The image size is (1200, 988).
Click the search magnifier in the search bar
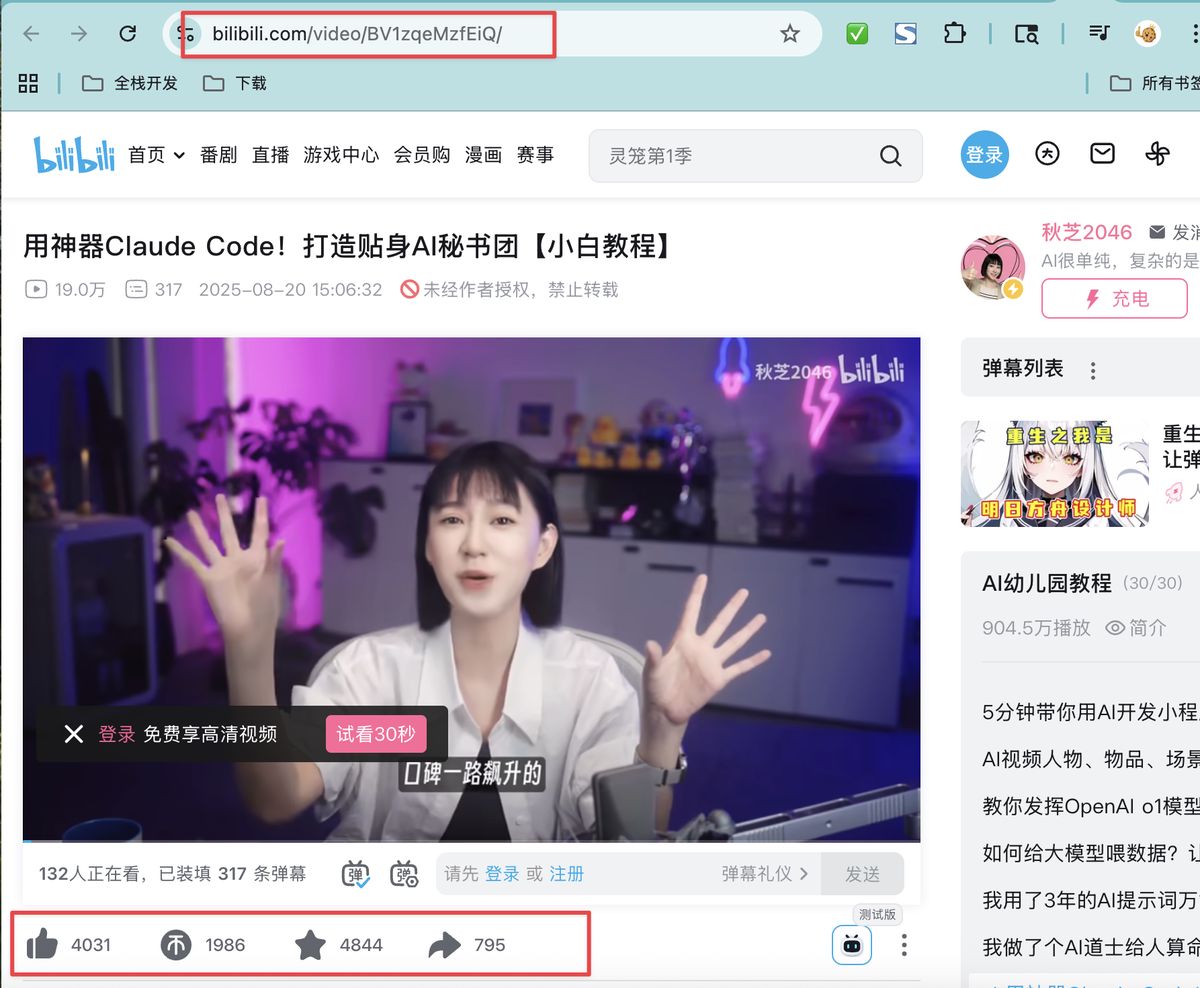889,156
